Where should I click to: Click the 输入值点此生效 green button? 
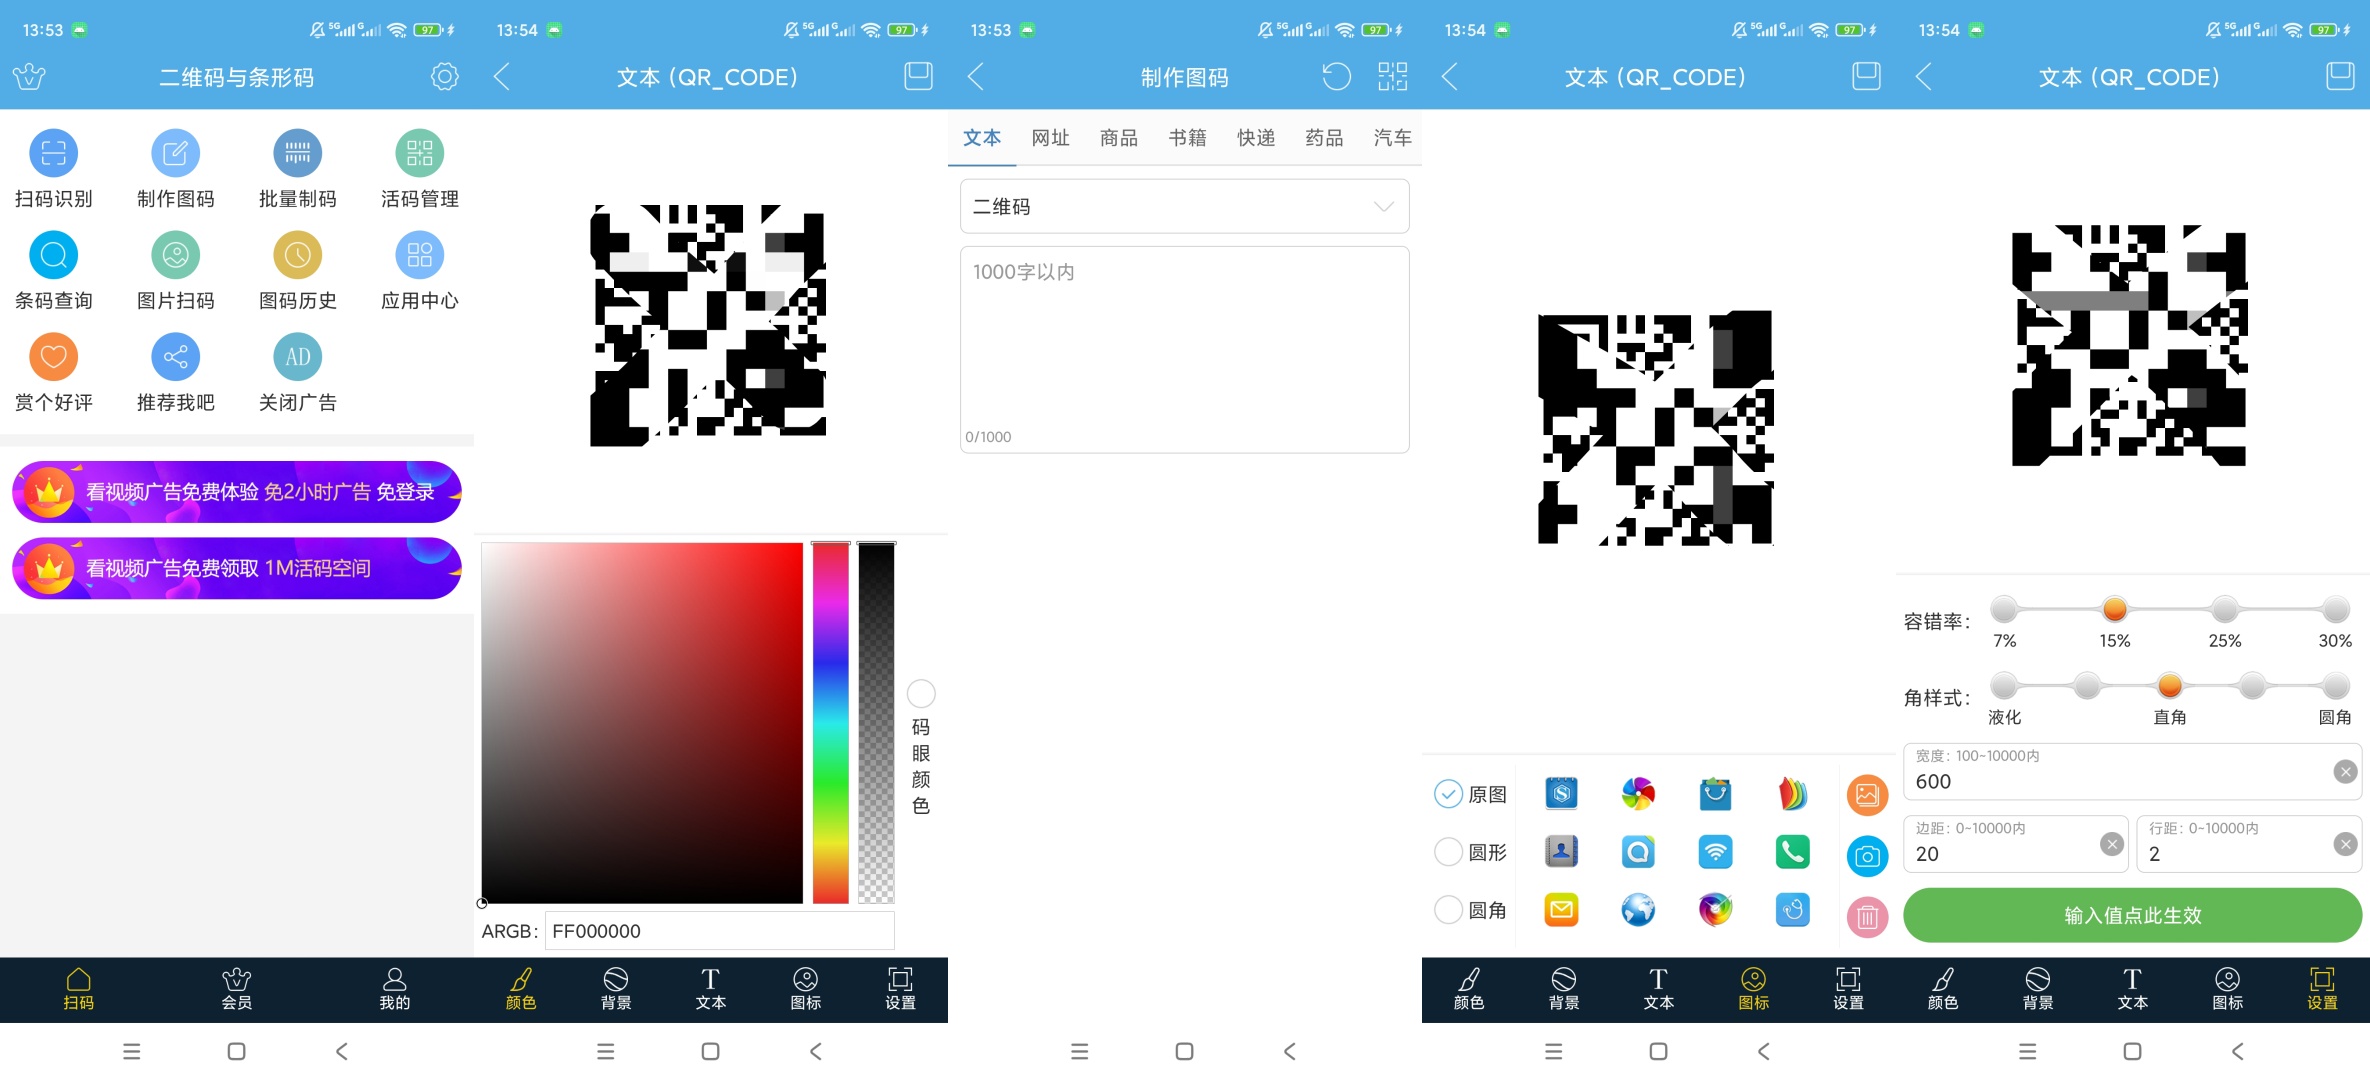(2133, 915)
